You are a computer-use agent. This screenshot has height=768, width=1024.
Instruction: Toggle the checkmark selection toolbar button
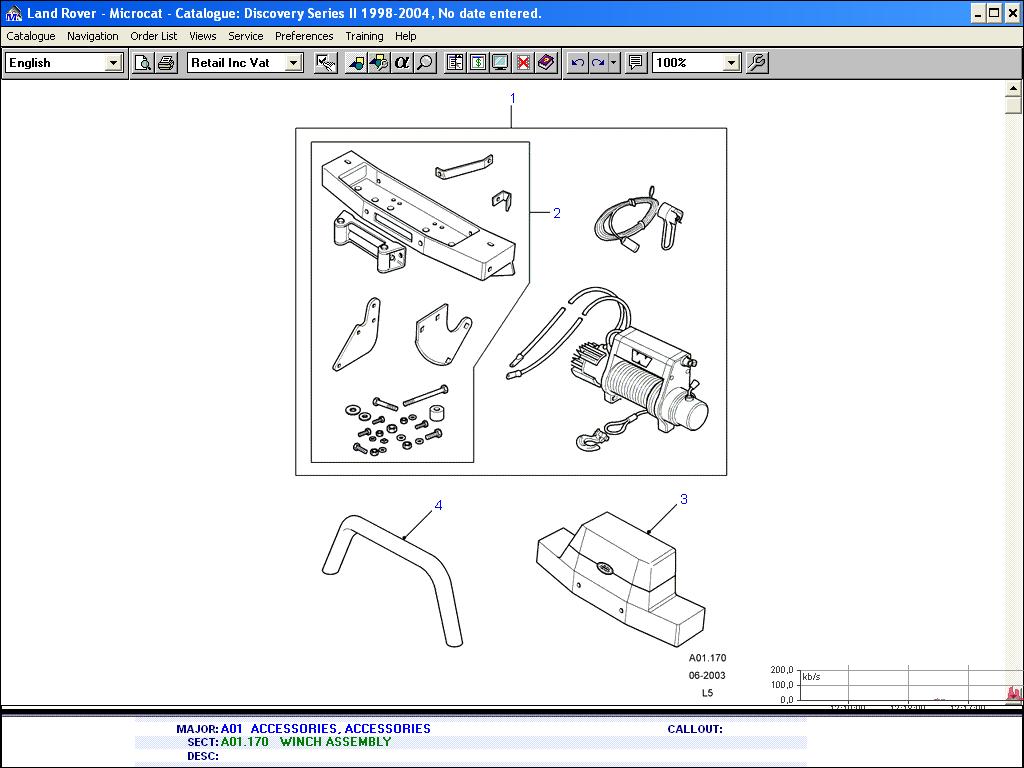point(325,62)
